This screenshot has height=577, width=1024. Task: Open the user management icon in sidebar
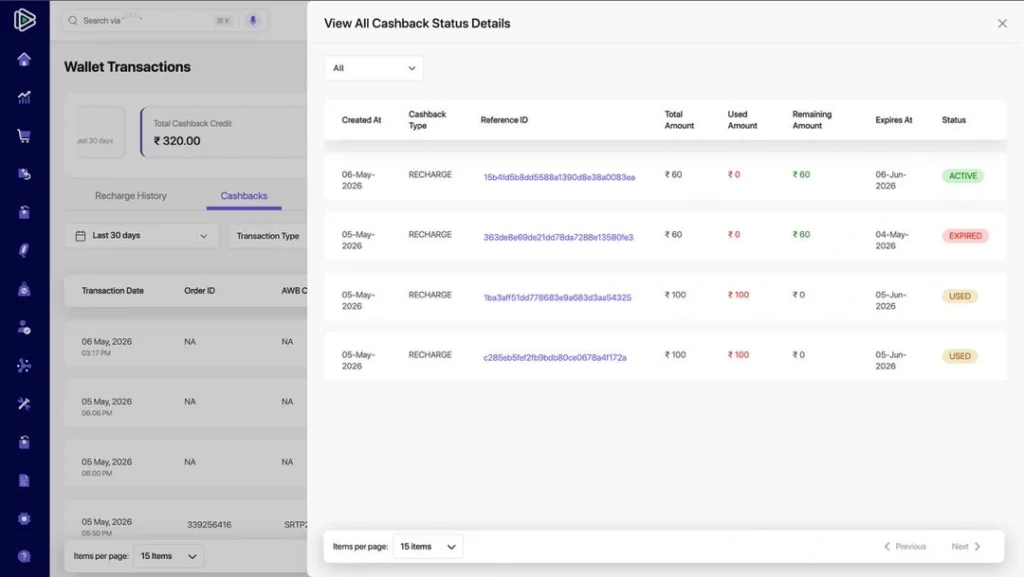click(x=24, y=327)
